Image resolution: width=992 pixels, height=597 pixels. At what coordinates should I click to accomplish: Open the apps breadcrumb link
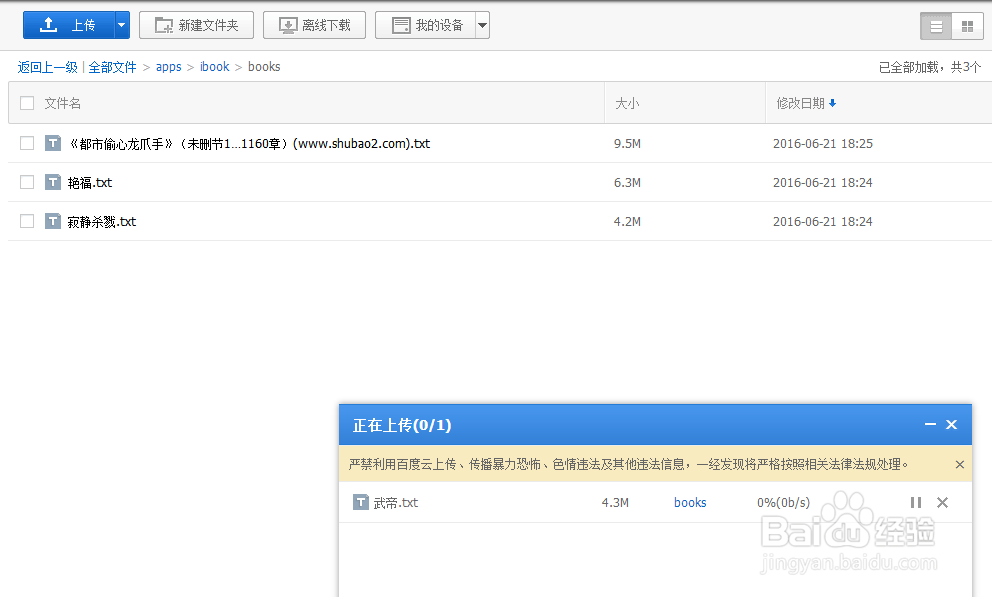(168, 67)
